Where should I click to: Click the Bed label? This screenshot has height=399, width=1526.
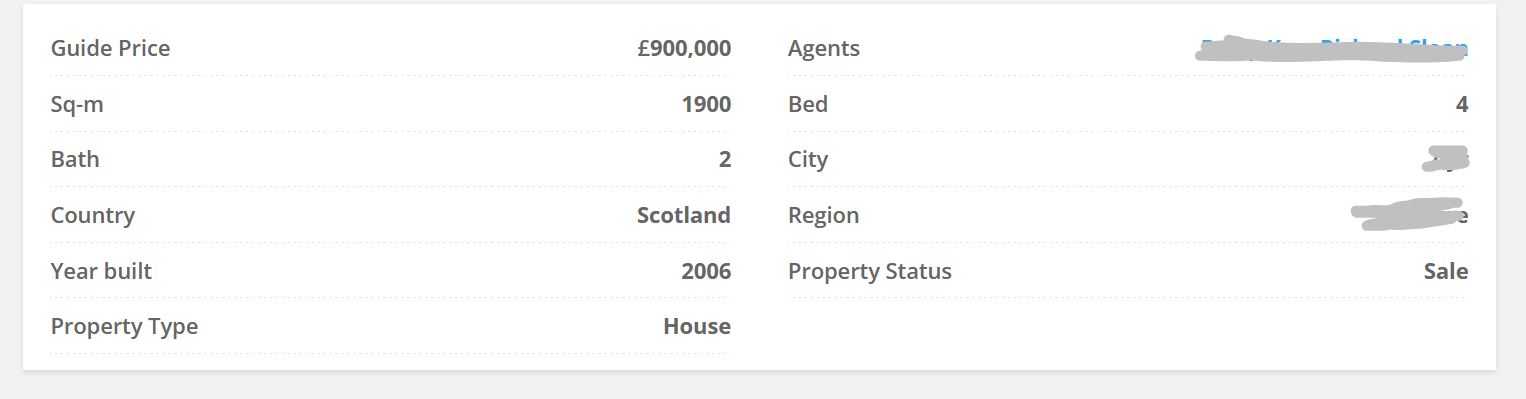pyautogui.click(x=808, y=104)
